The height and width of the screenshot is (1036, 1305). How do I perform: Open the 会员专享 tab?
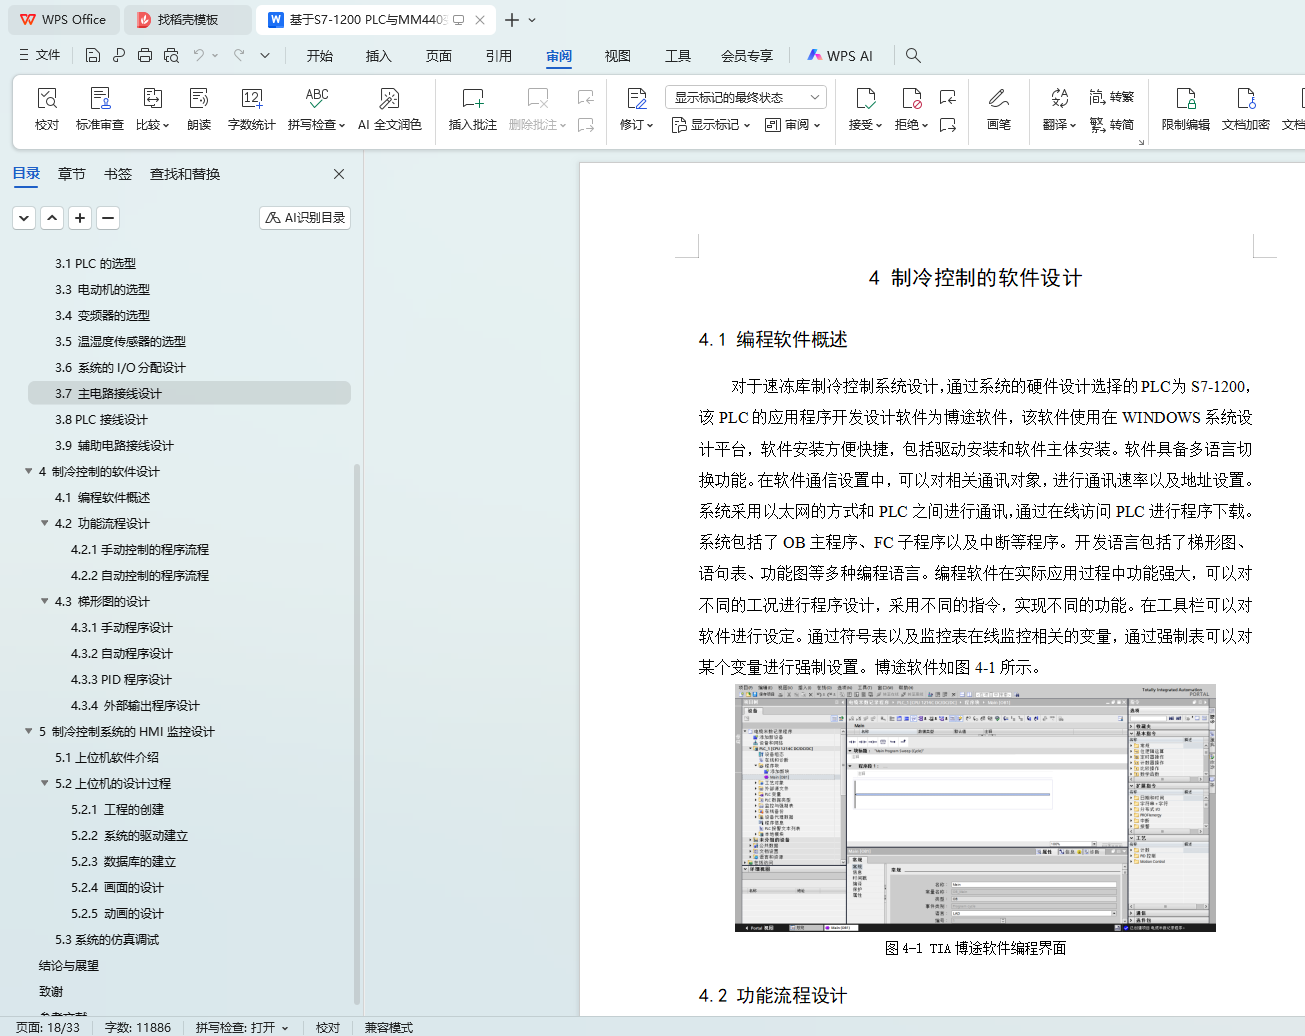click(747, 56)
